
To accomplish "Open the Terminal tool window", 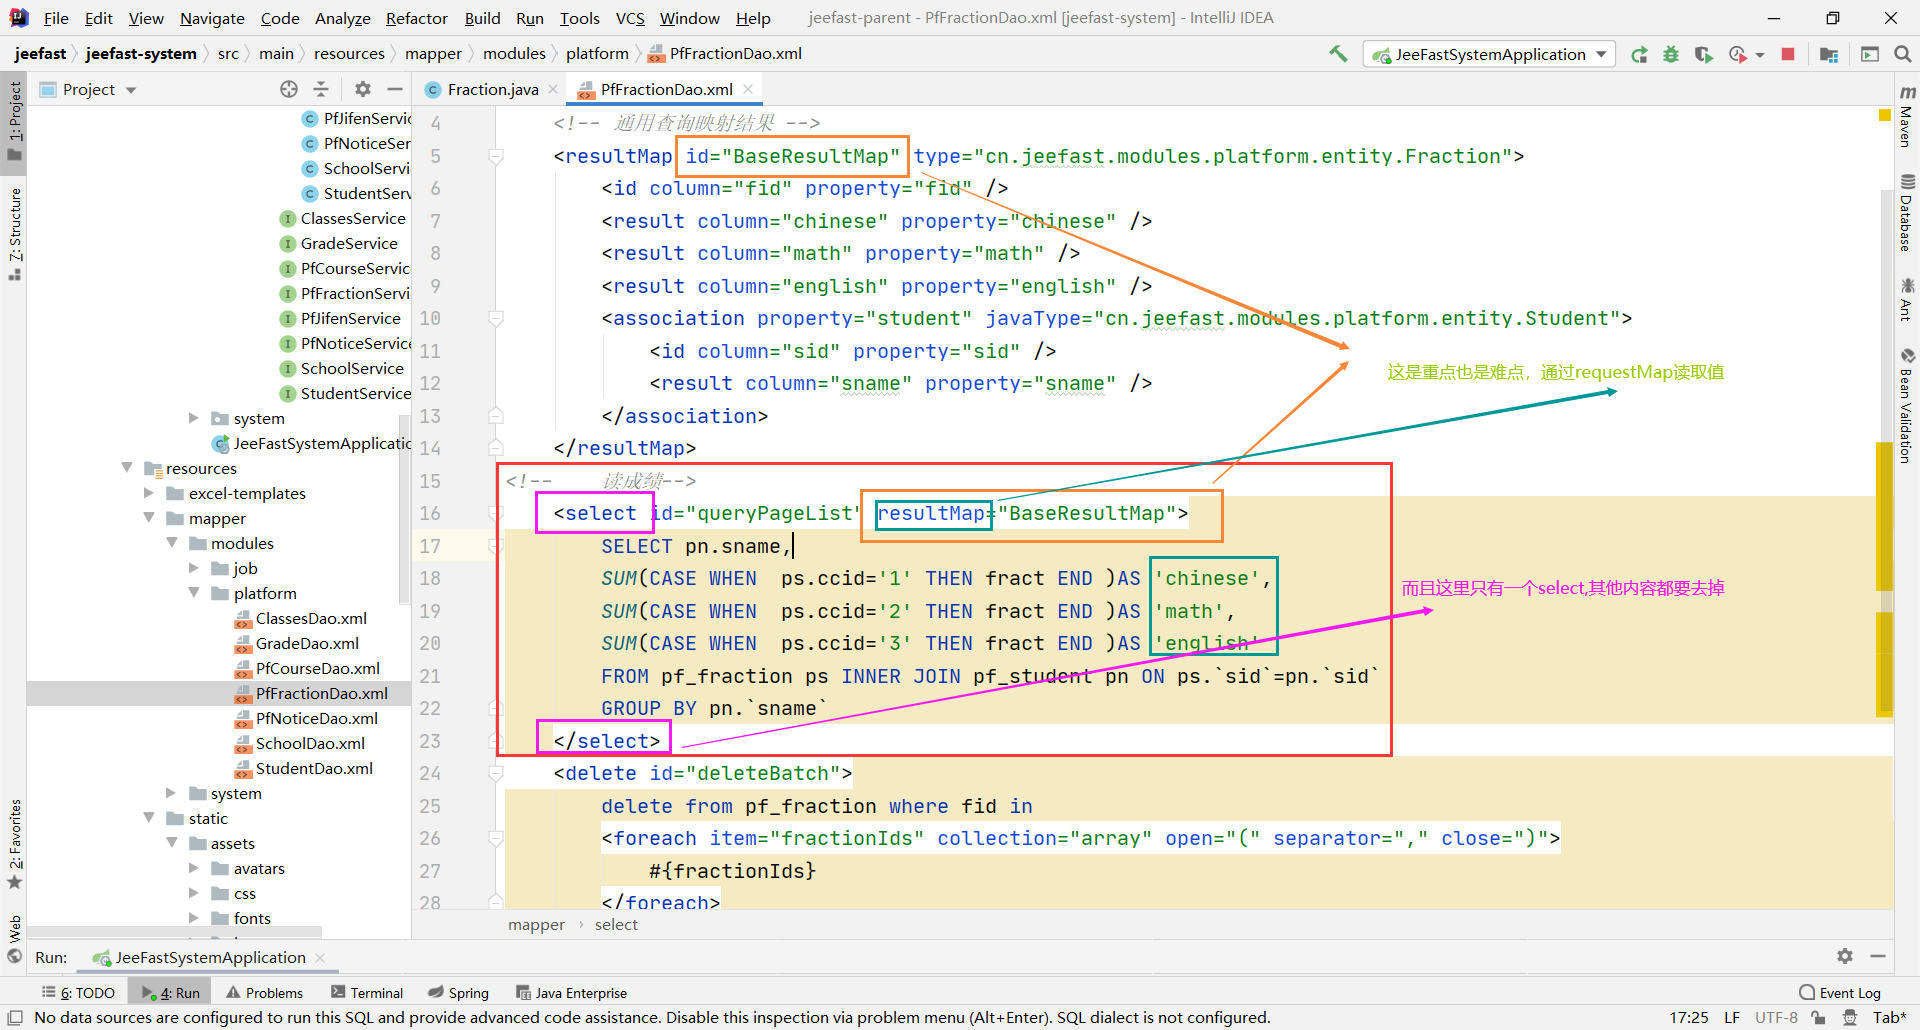I will (x=367, y=993).
